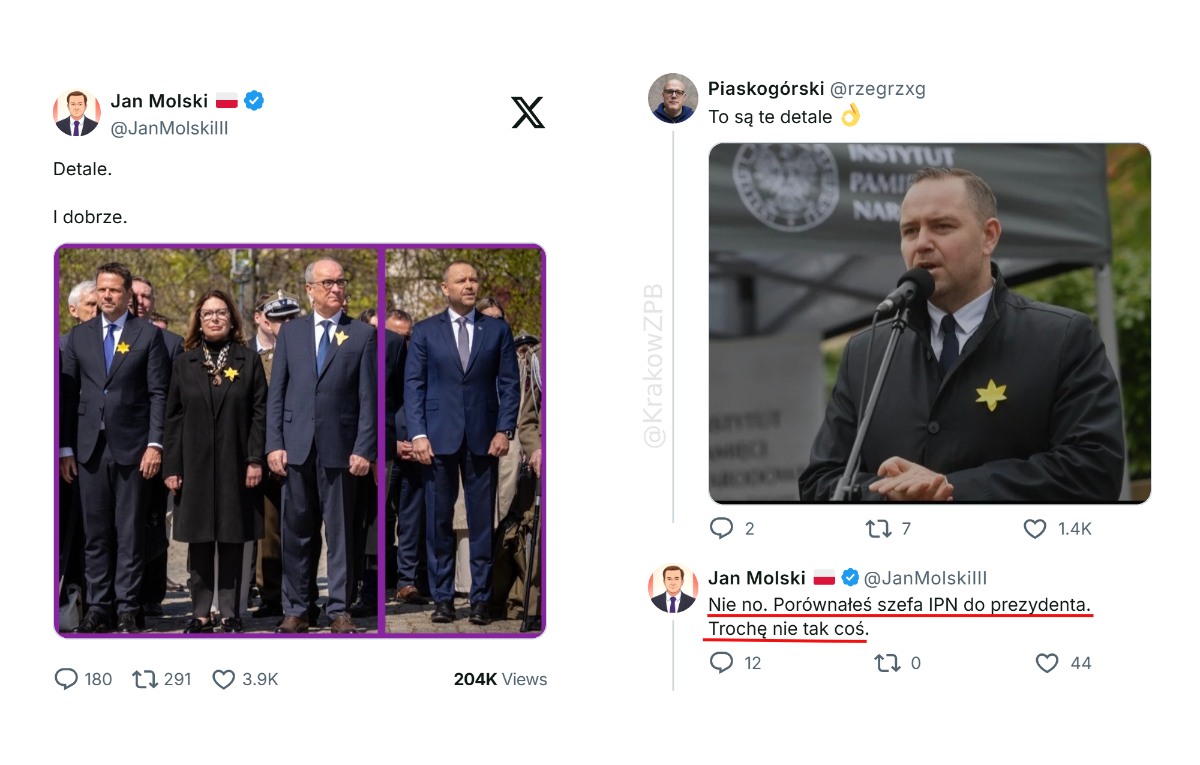Click the @JanMolskiIII handle on main tweet

[x=169, y=128]
